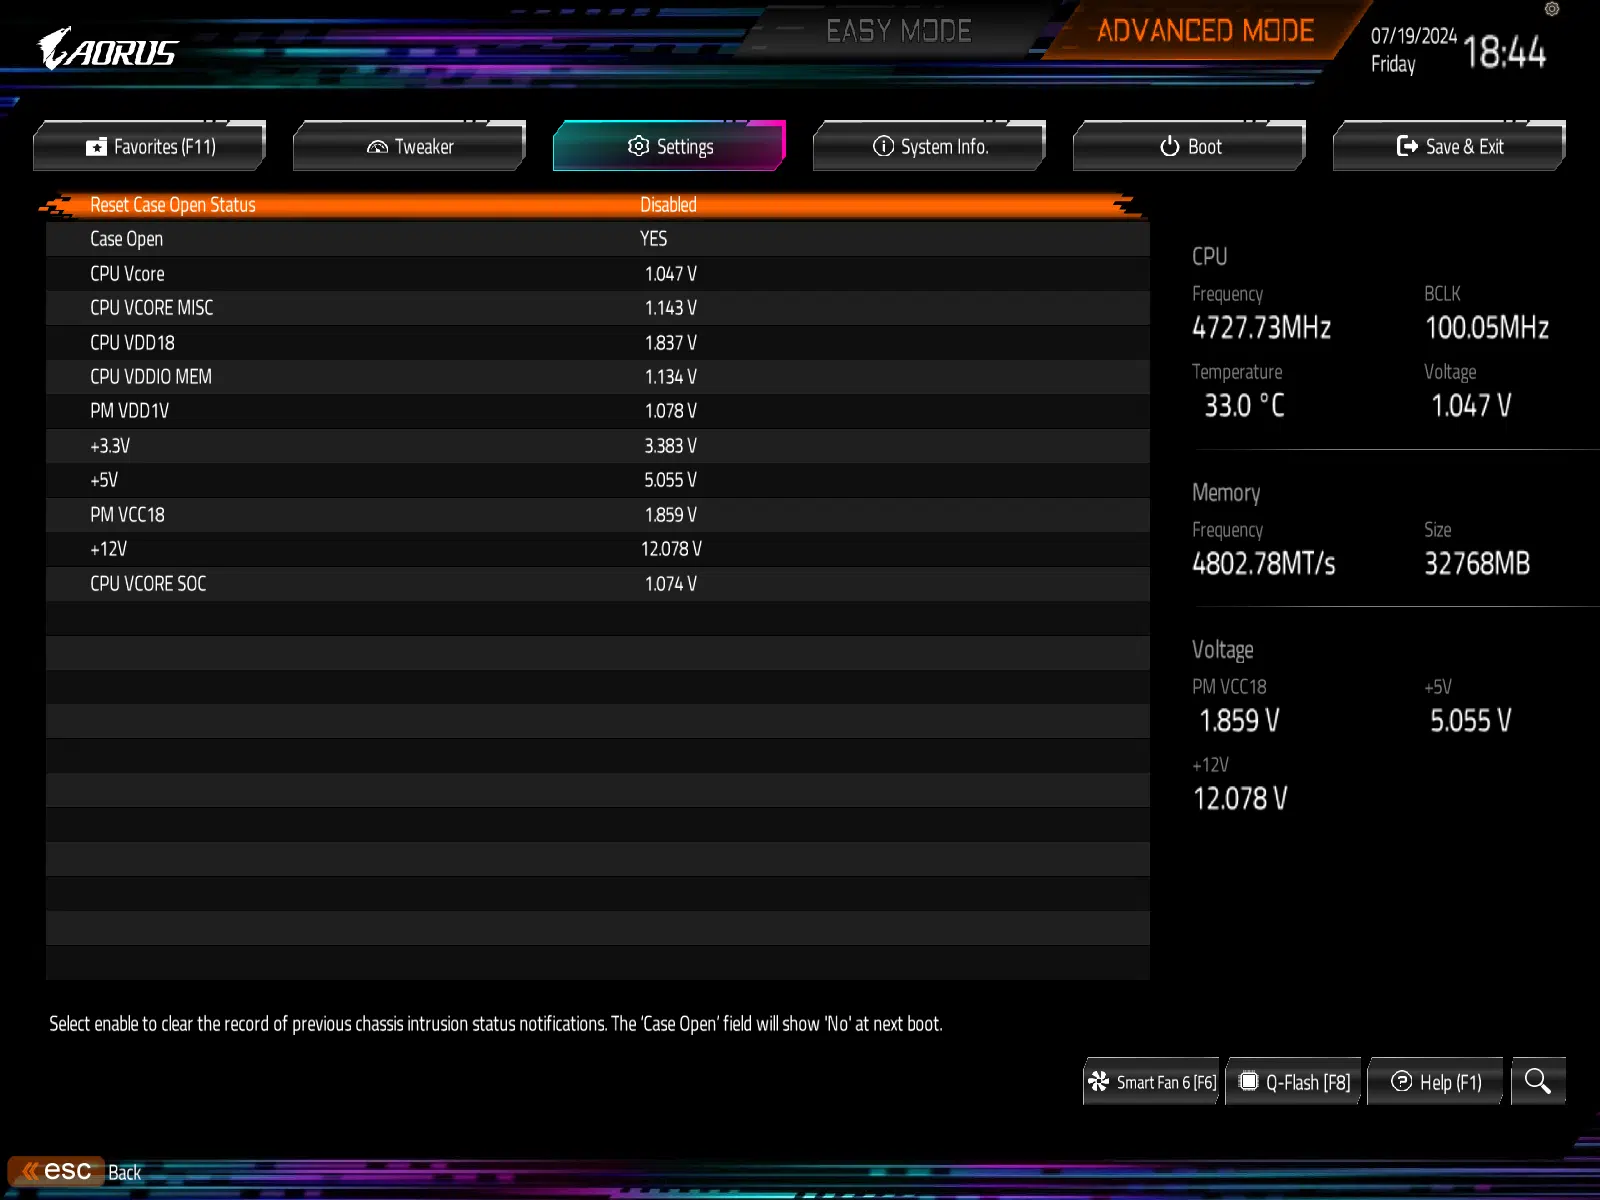The image size is (1600, 1200).
Task: Open the System Info. tab
Action: coord(930,146)
